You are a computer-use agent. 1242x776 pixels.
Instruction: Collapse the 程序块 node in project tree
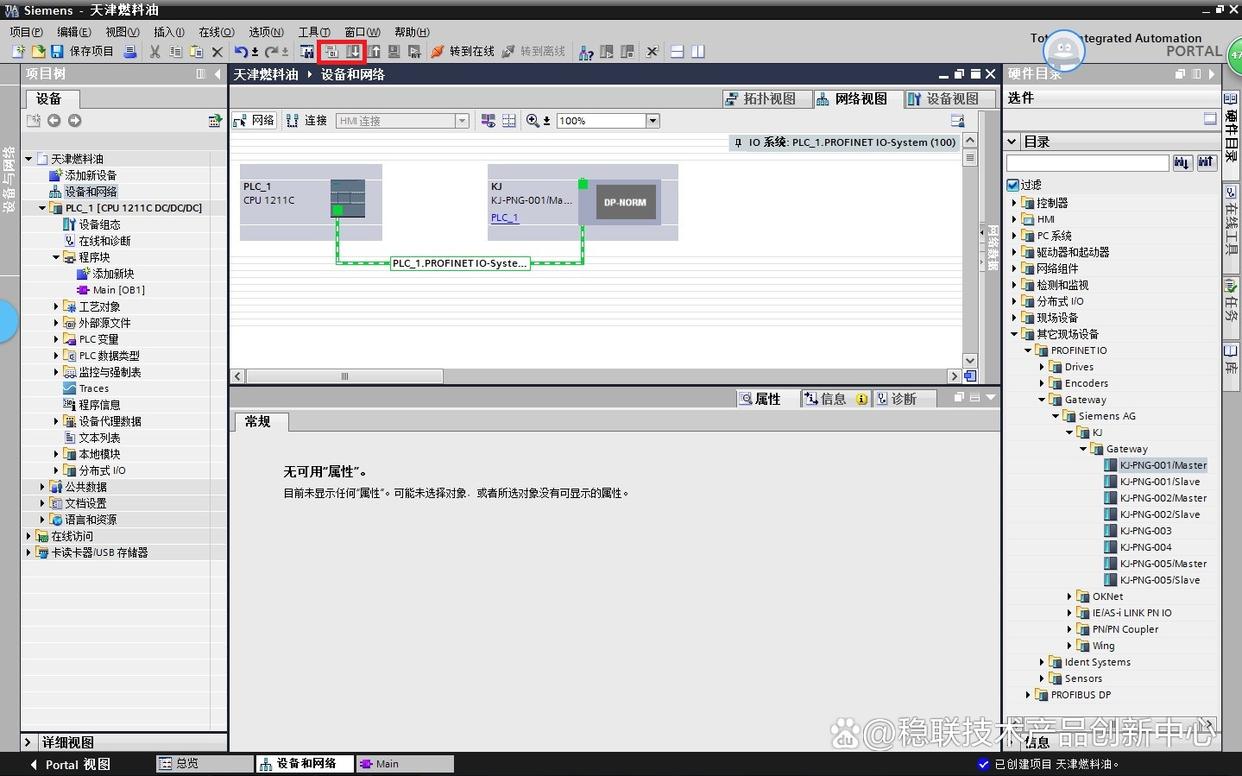click(56, 258)
